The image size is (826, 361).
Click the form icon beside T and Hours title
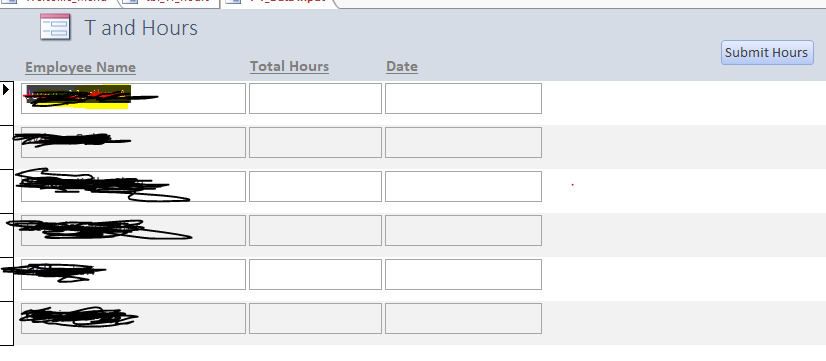click(x=55, y=27)
